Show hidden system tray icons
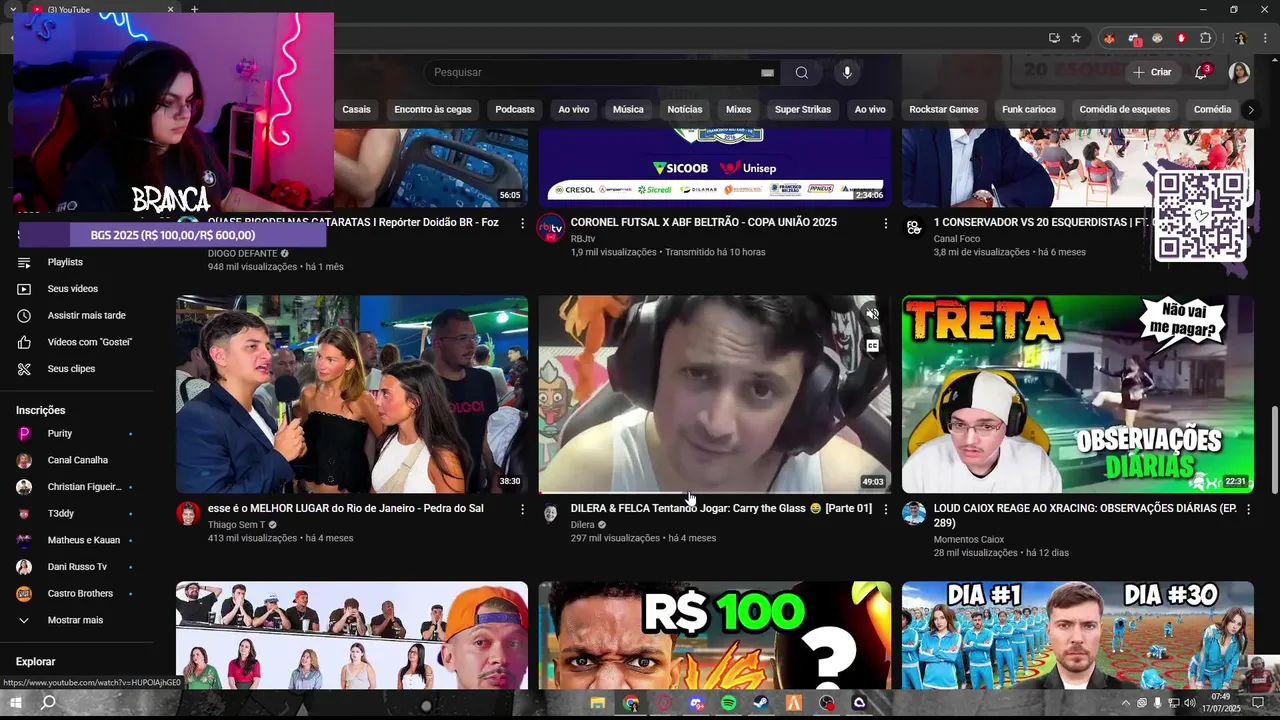The image size is (1280, 720). tap(1125, 703)
